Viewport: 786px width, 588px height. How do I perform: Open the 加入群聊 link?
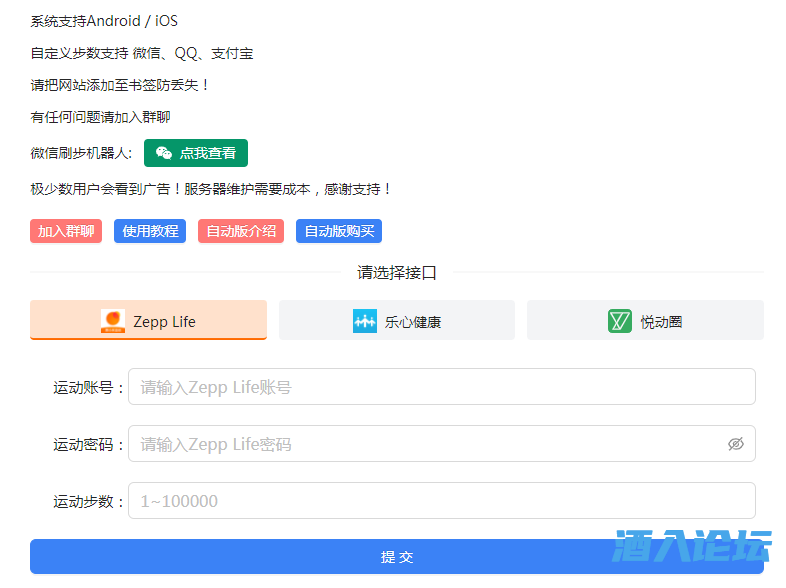coord(66,231)
